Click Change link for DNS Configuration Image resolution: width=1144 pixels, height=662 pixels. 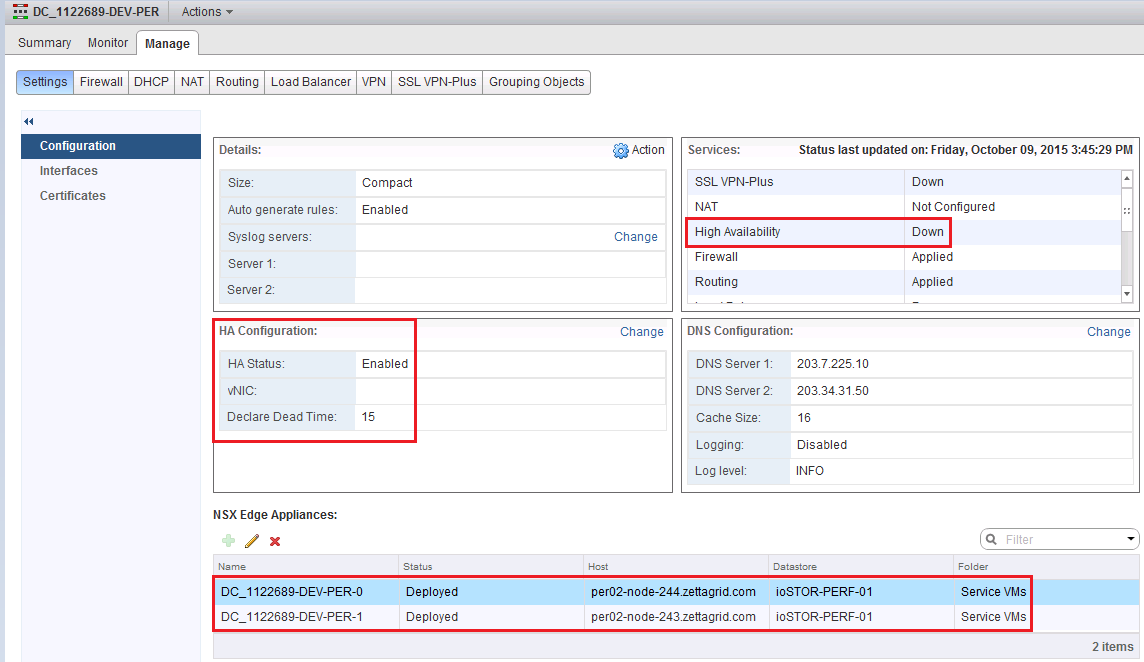[1108, 331]
